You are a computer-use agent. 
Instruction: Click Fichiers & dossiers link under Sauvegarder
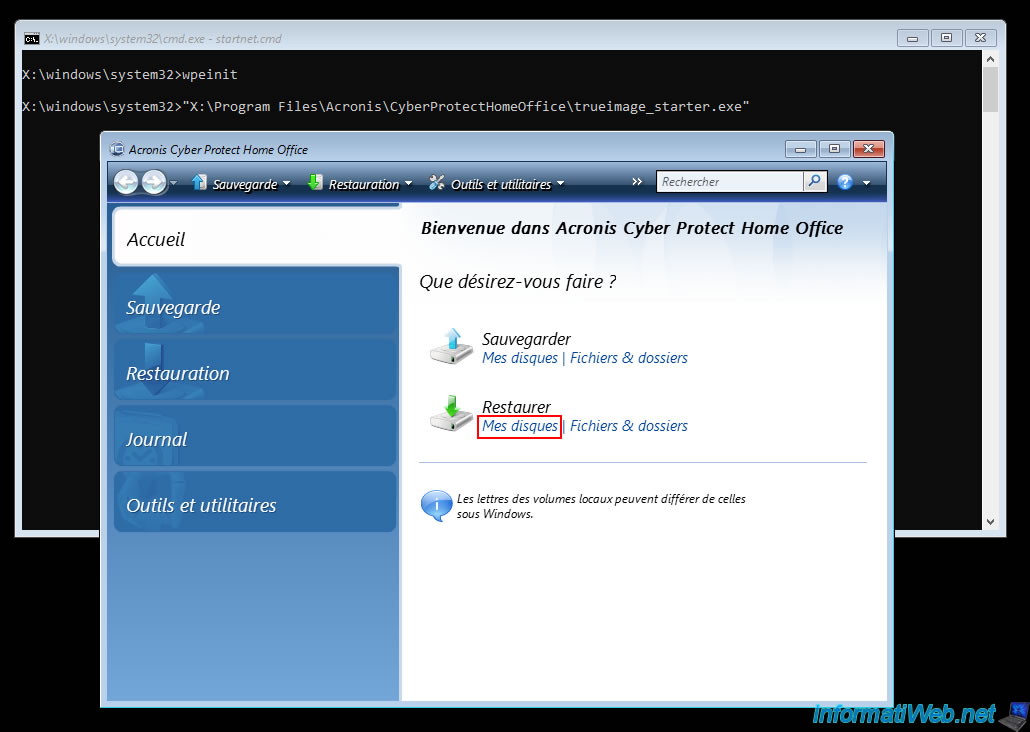coord(628,358)
